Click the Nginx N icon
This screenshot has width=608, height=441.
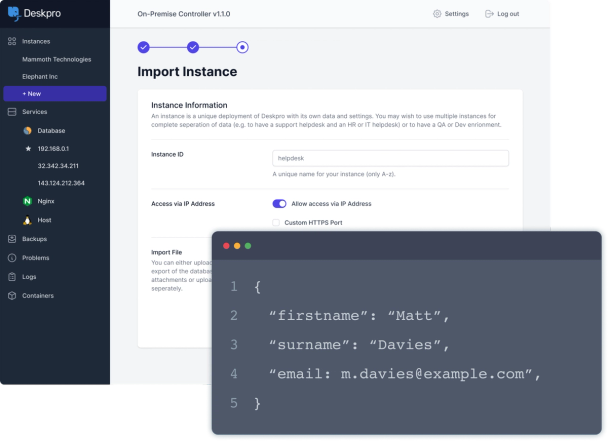27,201
